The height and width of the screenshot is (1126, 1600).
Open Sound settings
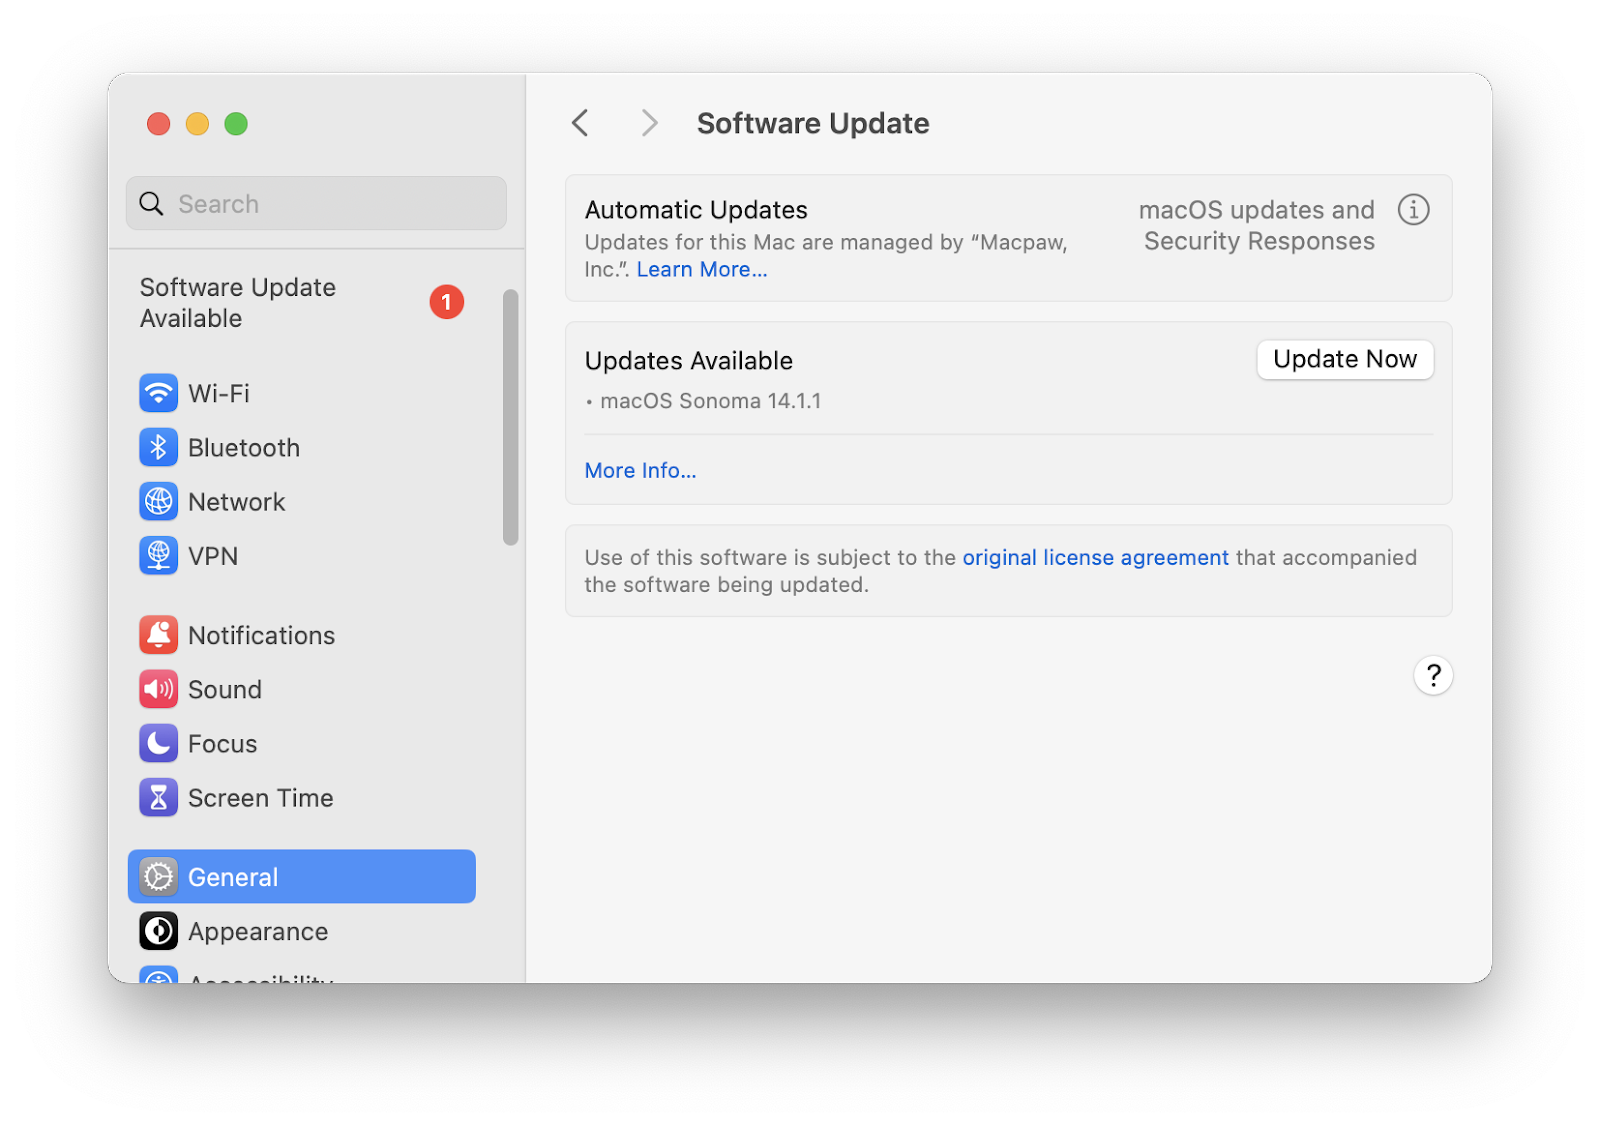point(224,689)
